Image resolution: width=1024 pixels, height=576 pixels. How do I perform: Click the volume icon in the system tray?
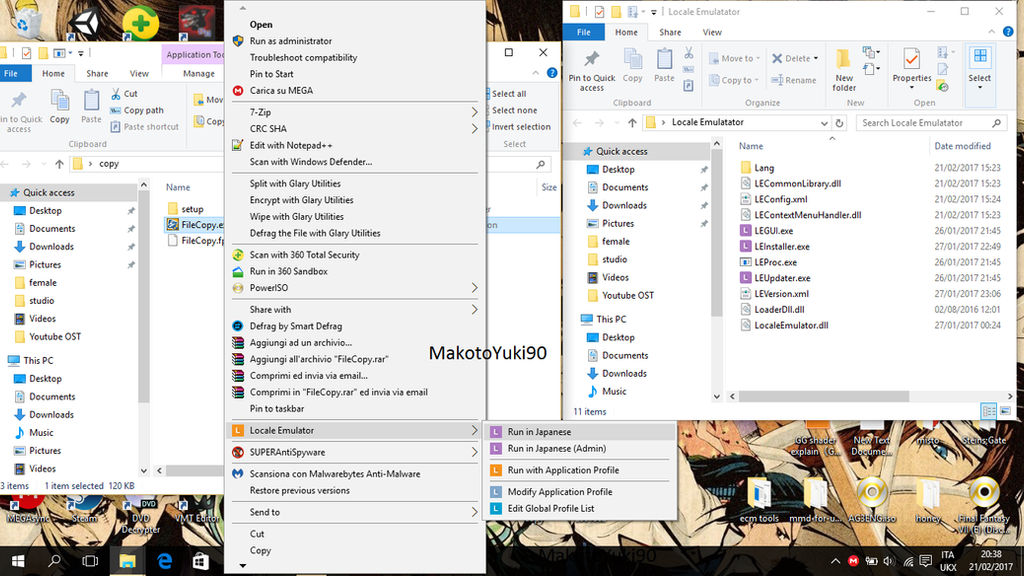pyautogui.click(x=889, y=561)
